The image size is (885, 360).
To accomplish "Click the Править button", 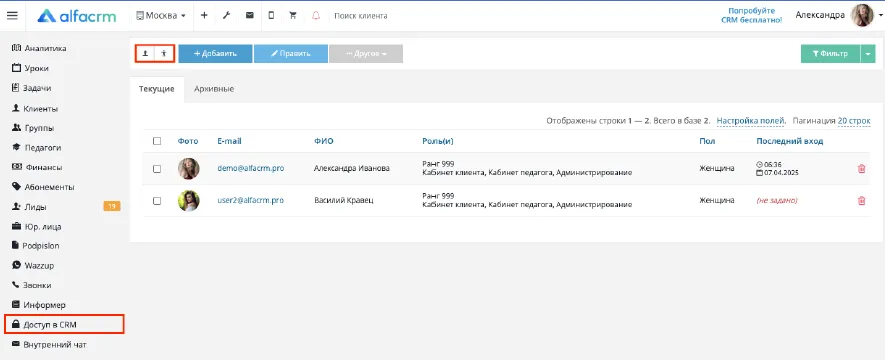I will pyautogui.click(x=291, y=54).
